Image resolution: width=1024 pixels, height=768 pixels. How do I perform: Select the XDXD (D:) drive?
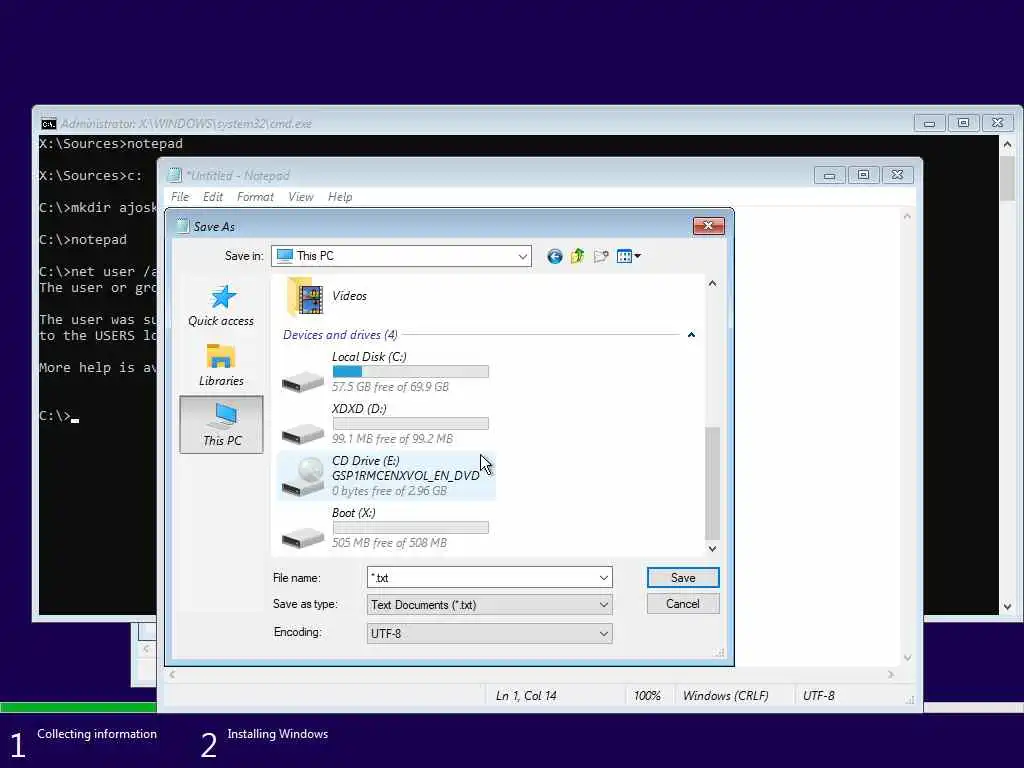pos(385,424)
